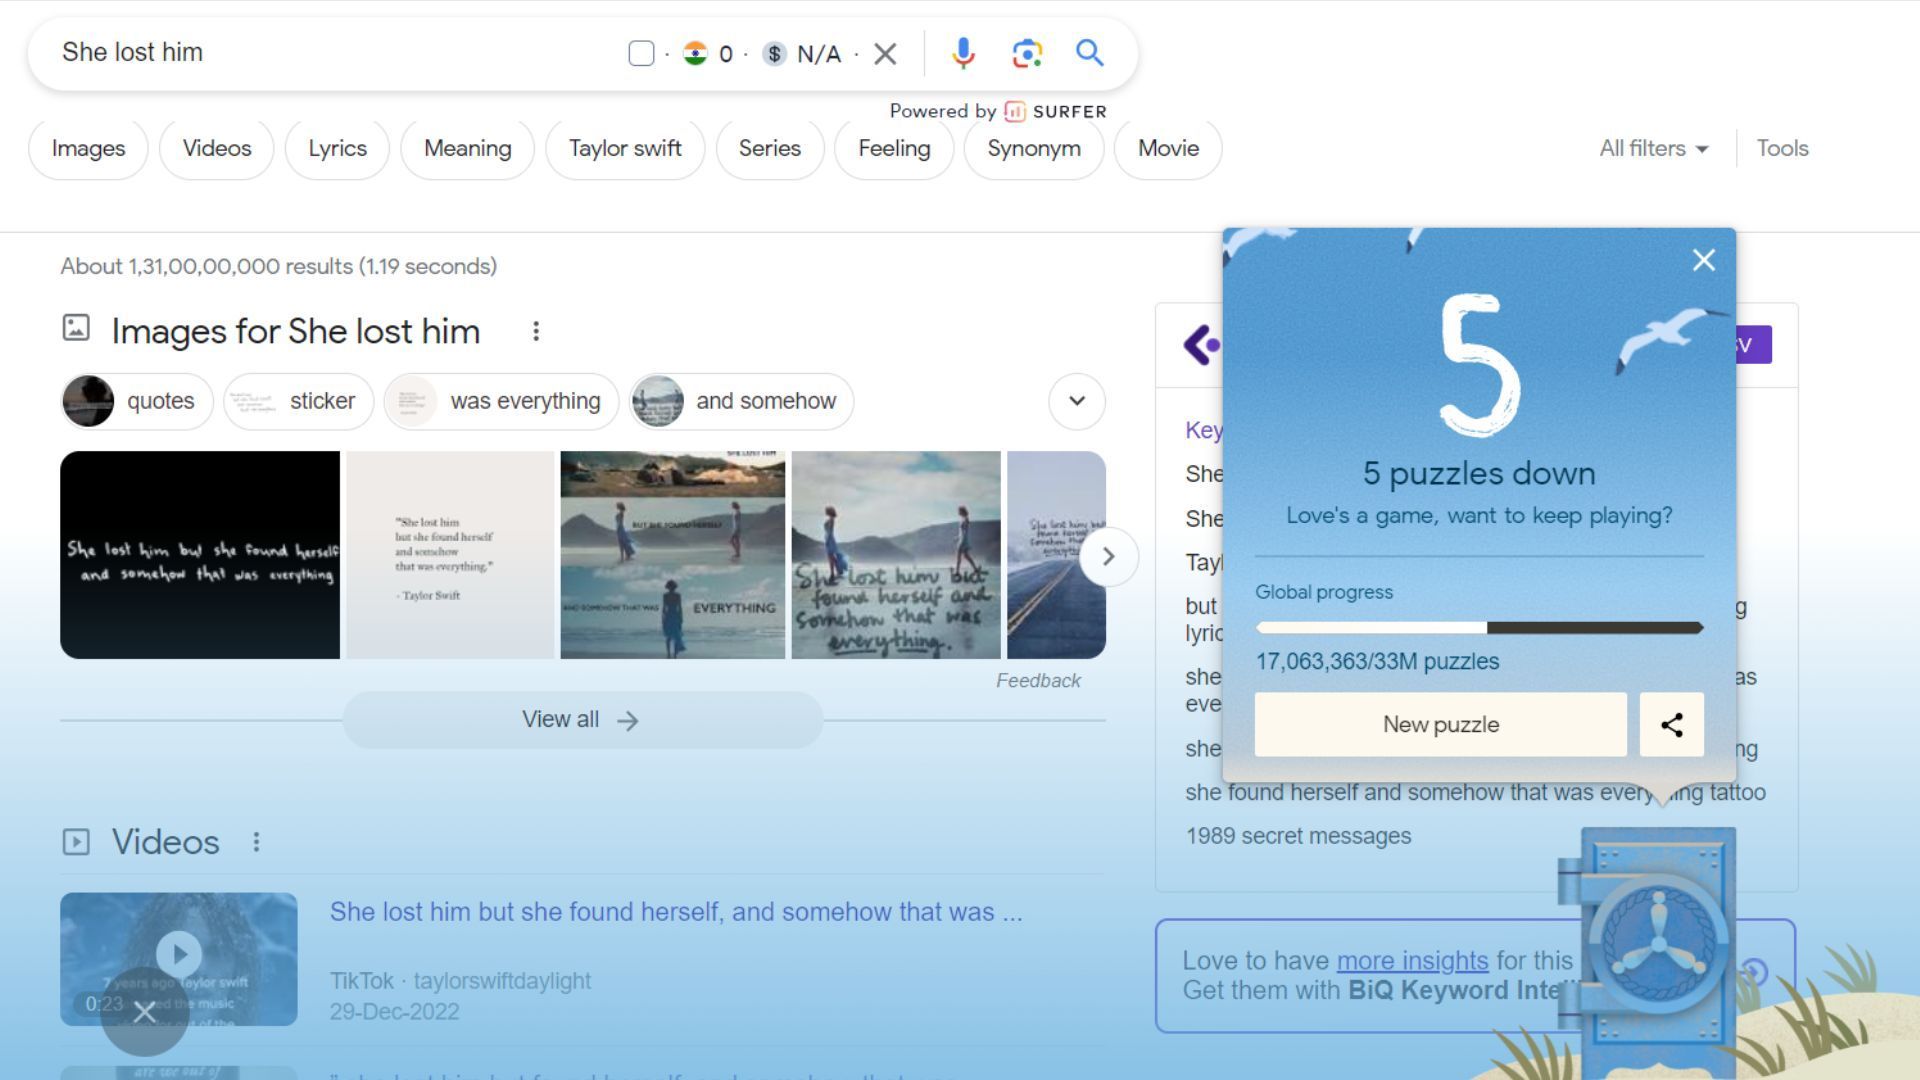The image size is (1920, 1080).
Task: Open three-dot menu beside Videos heading
Action: pyautogui.click(x=256, y=842)
